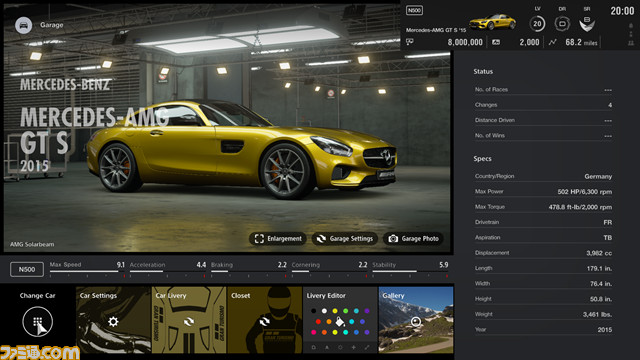
Task: Click the DR driver rating icon
Action: point(562,23)
